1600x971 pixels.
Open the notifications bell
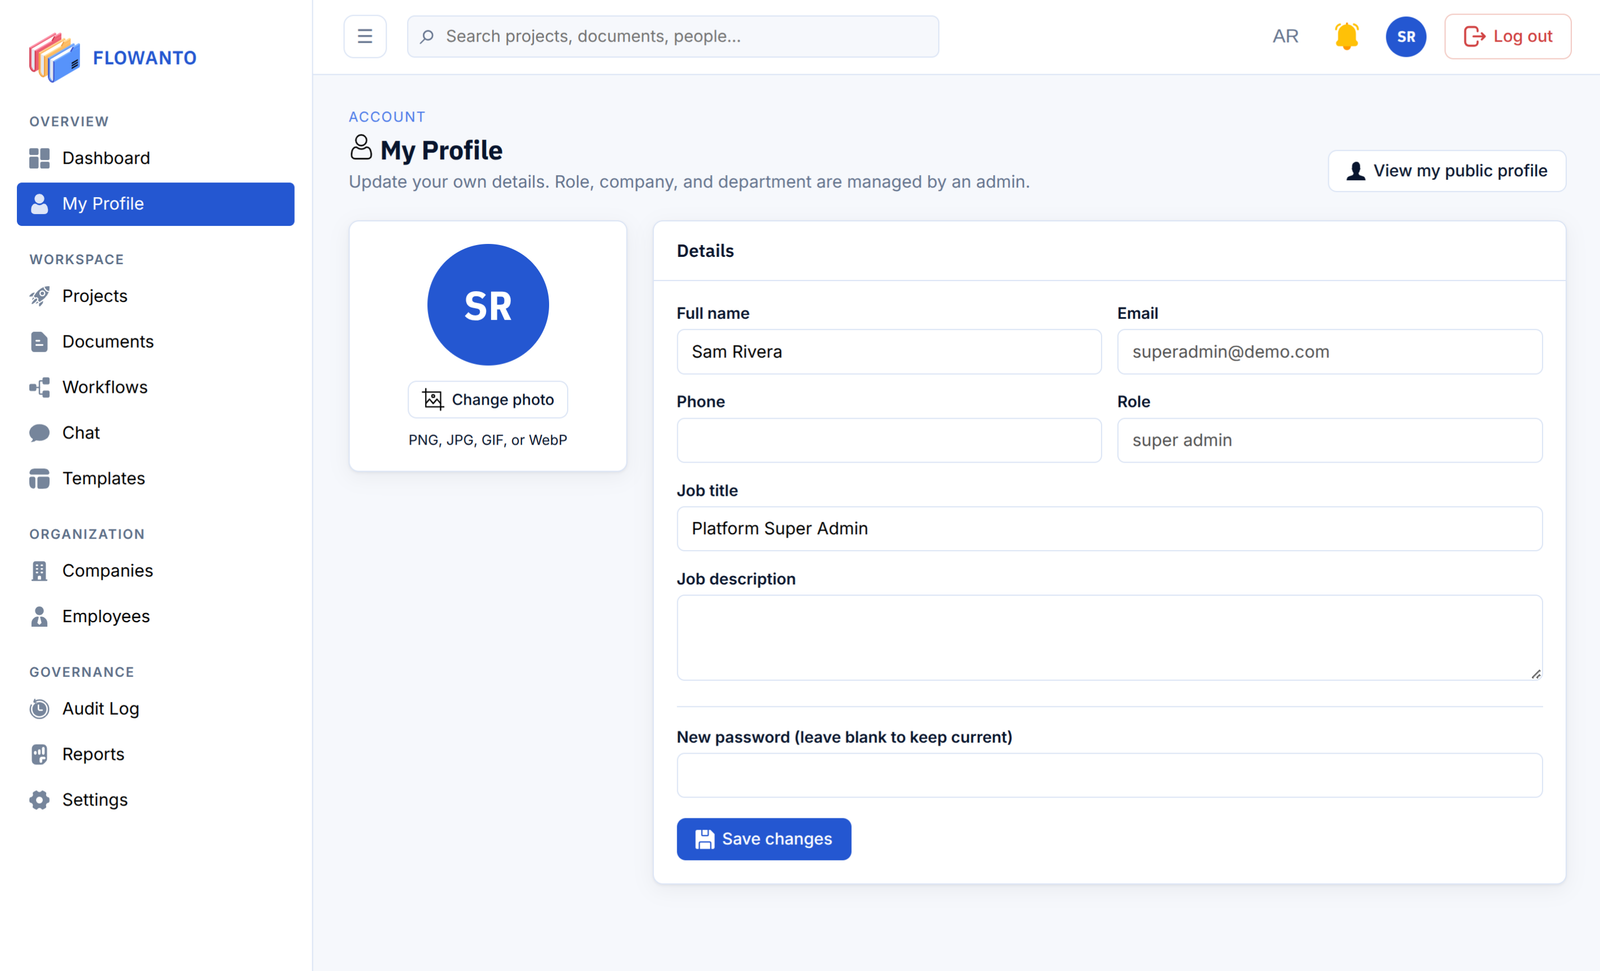click(1347, 37)
